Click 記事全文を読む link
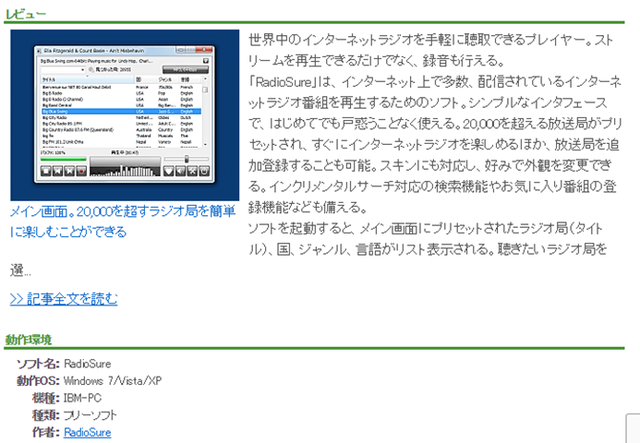 pos(64,299)
